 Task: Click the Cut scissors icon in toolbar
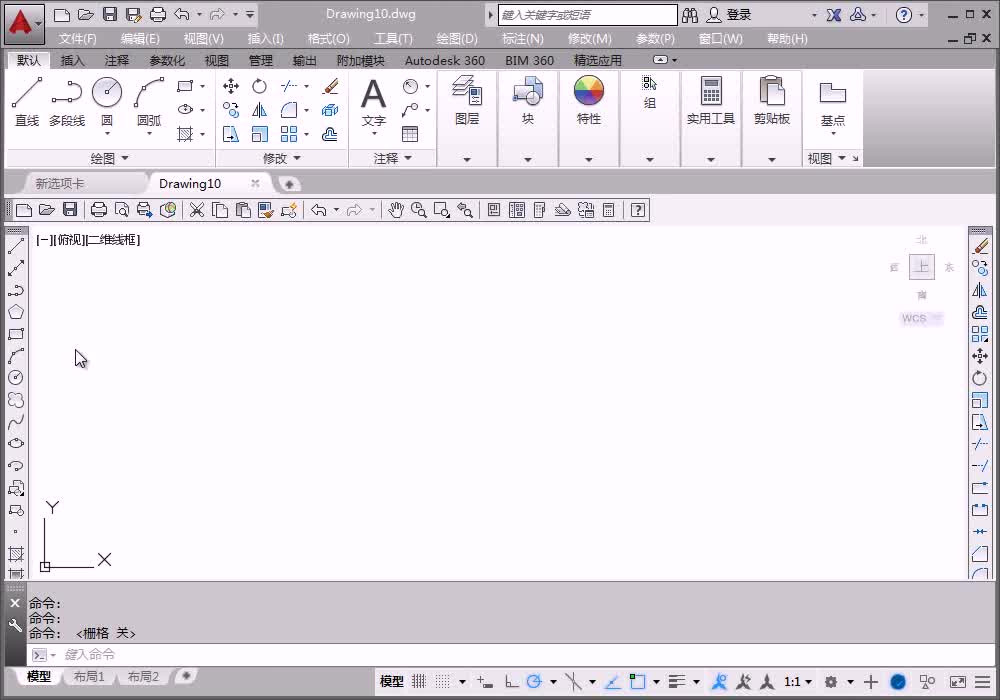pyautogui.click(x=196, y=210)
